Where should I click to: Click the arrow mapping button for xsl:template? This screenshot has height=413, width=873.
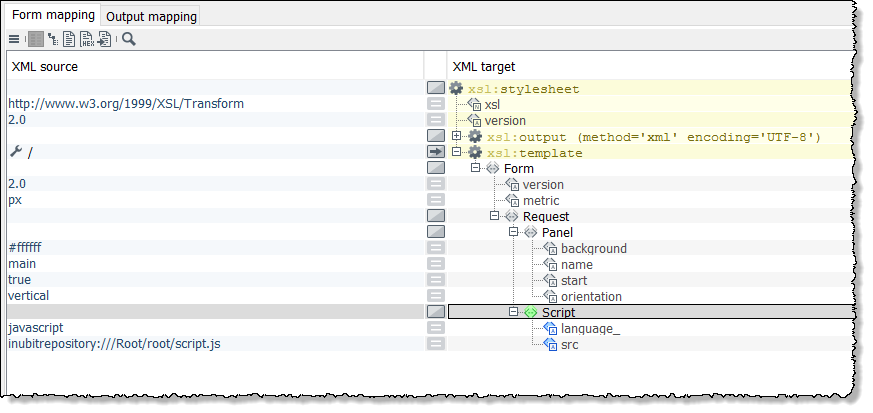pos(435,152)
